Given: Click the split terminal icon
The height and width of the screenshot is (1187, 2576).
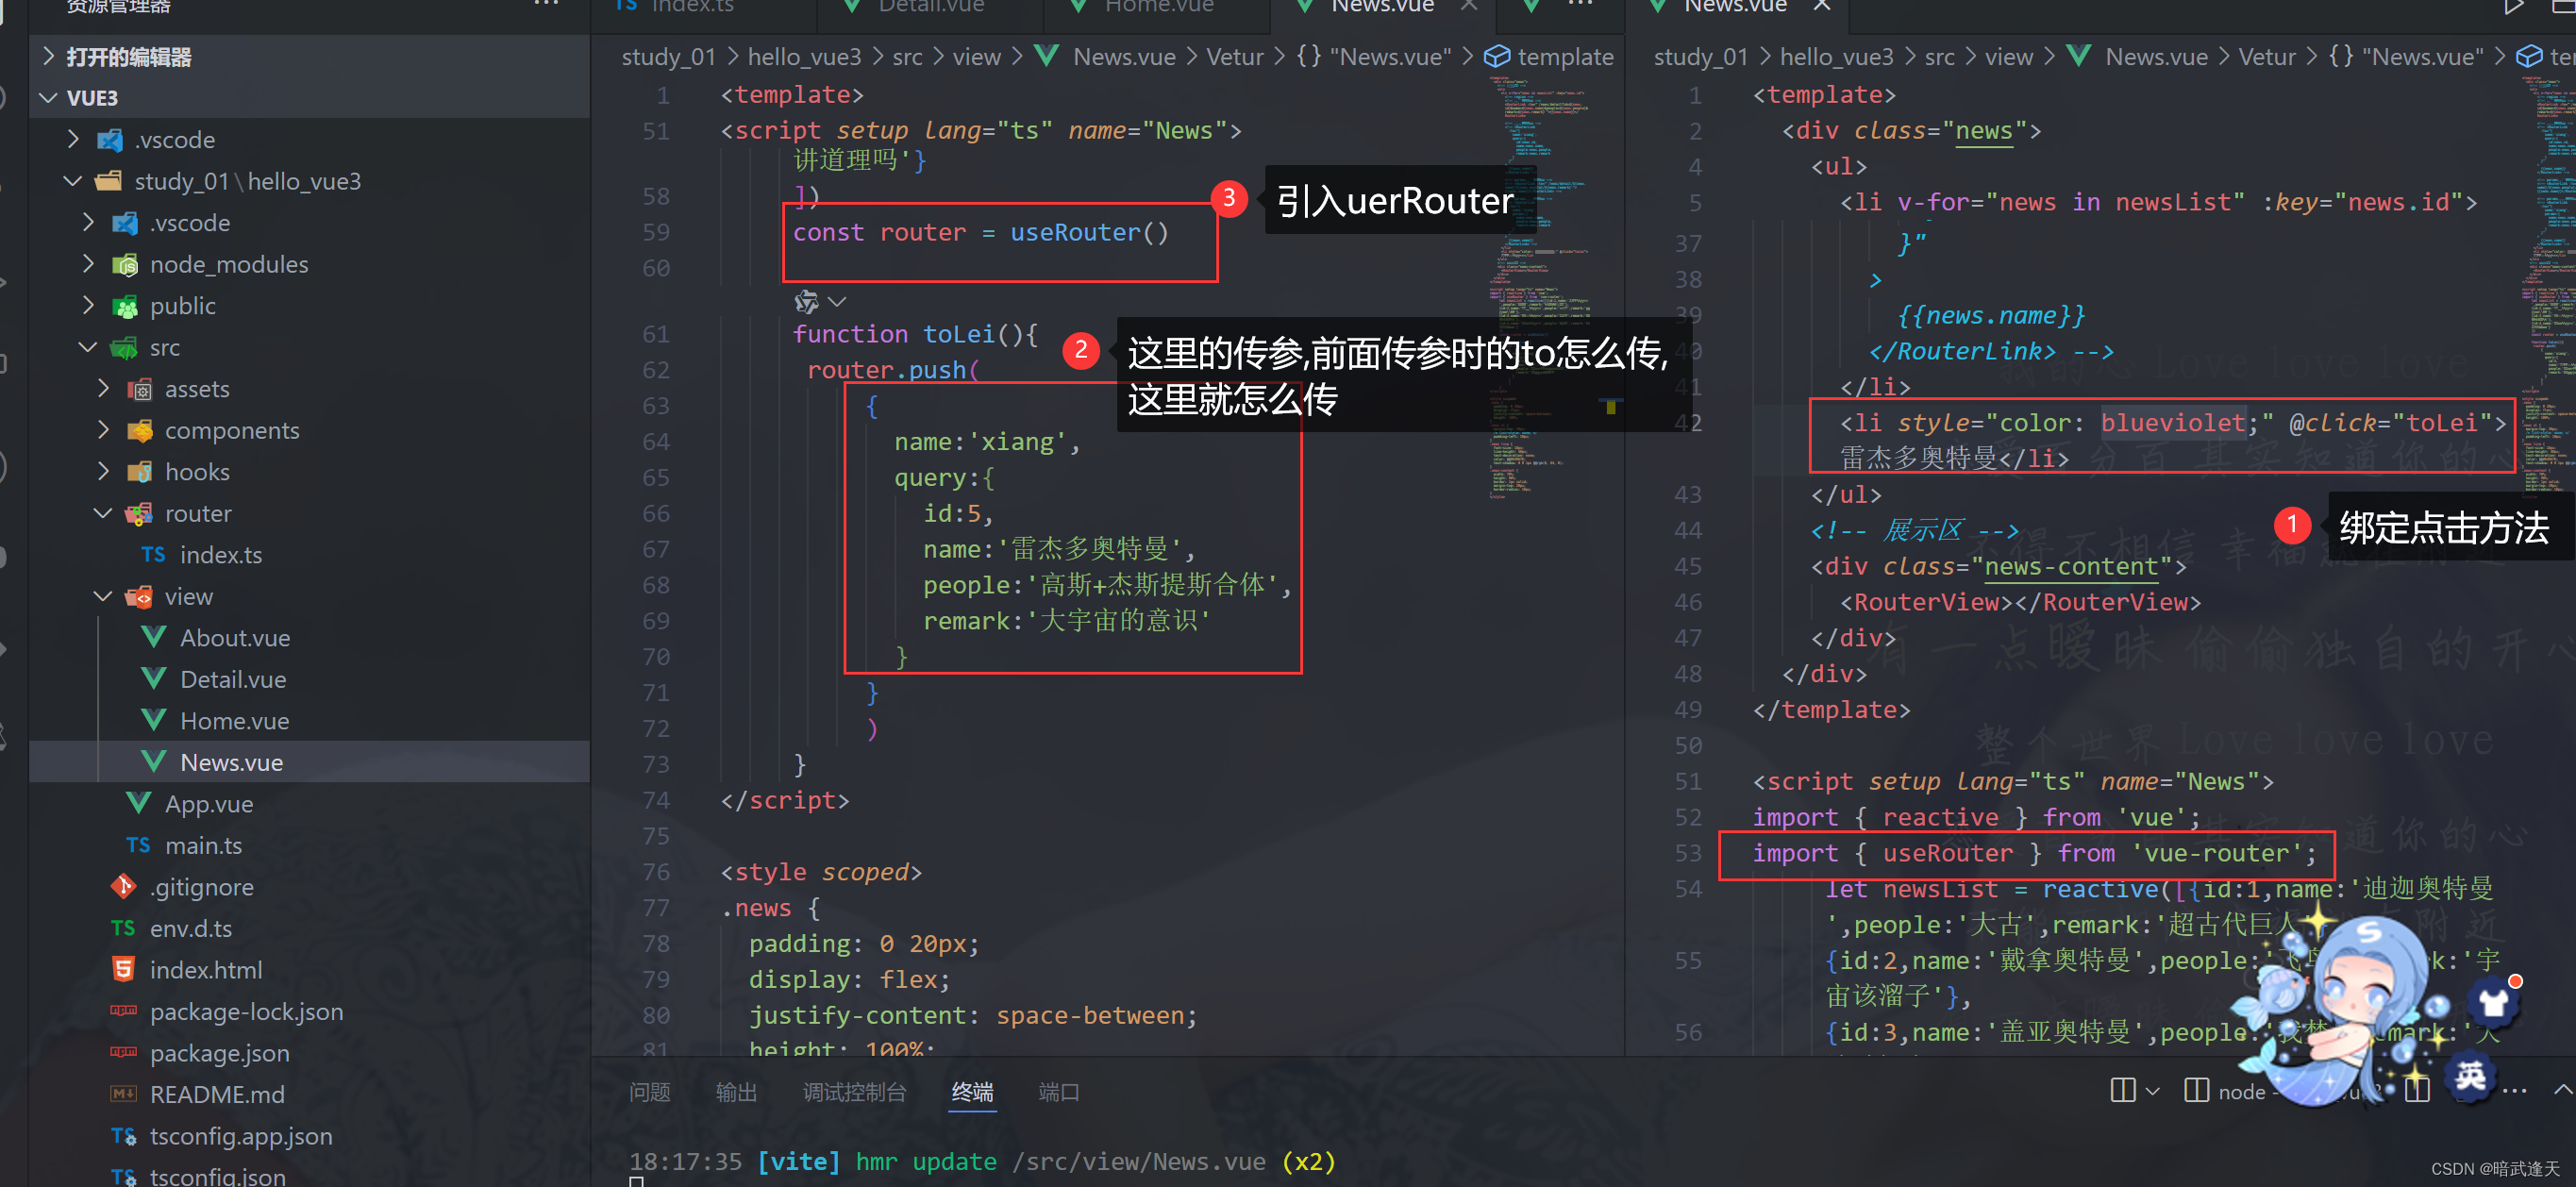Looking at the screenshot, I should coord(2122,1090).
